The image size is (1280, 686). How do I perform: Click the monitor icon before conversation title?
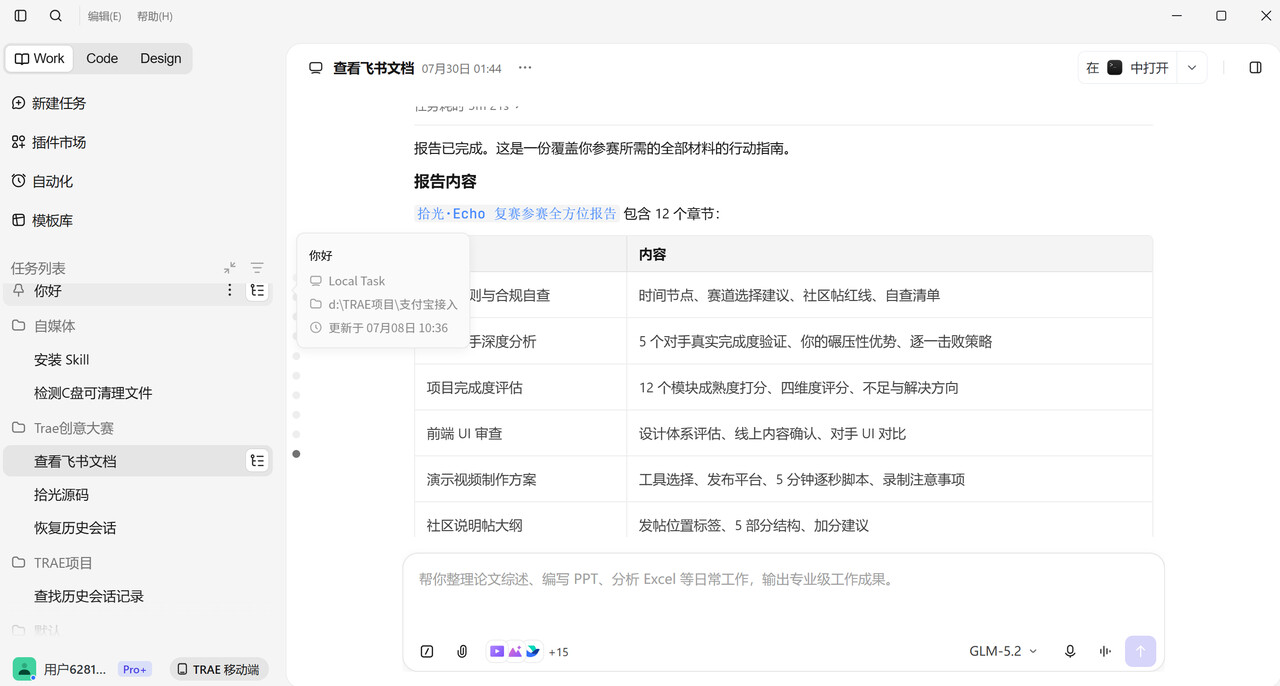tap(316, 68)
